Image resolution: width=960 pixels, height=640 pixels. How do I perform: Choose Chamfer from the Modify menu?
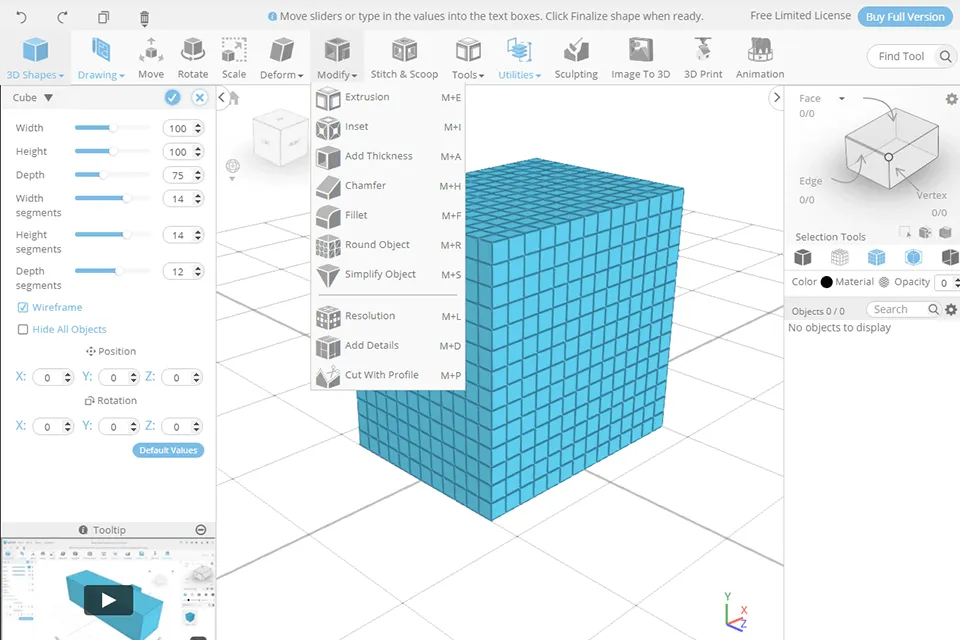[365, 186]
